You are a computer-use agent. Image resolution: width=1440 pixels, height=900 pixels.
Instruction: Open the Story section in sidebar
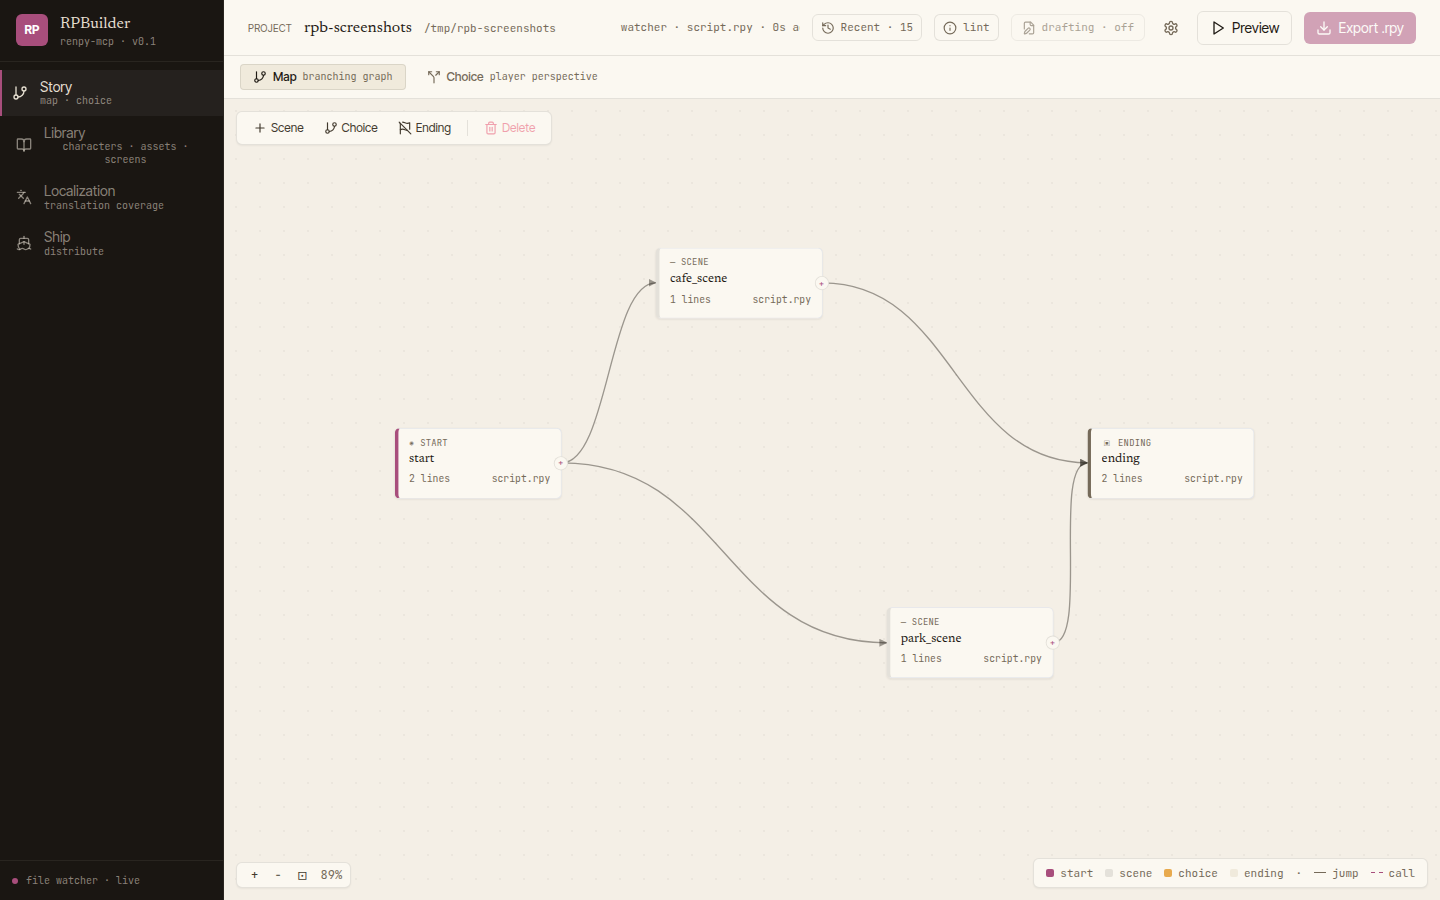click(112, 93)
